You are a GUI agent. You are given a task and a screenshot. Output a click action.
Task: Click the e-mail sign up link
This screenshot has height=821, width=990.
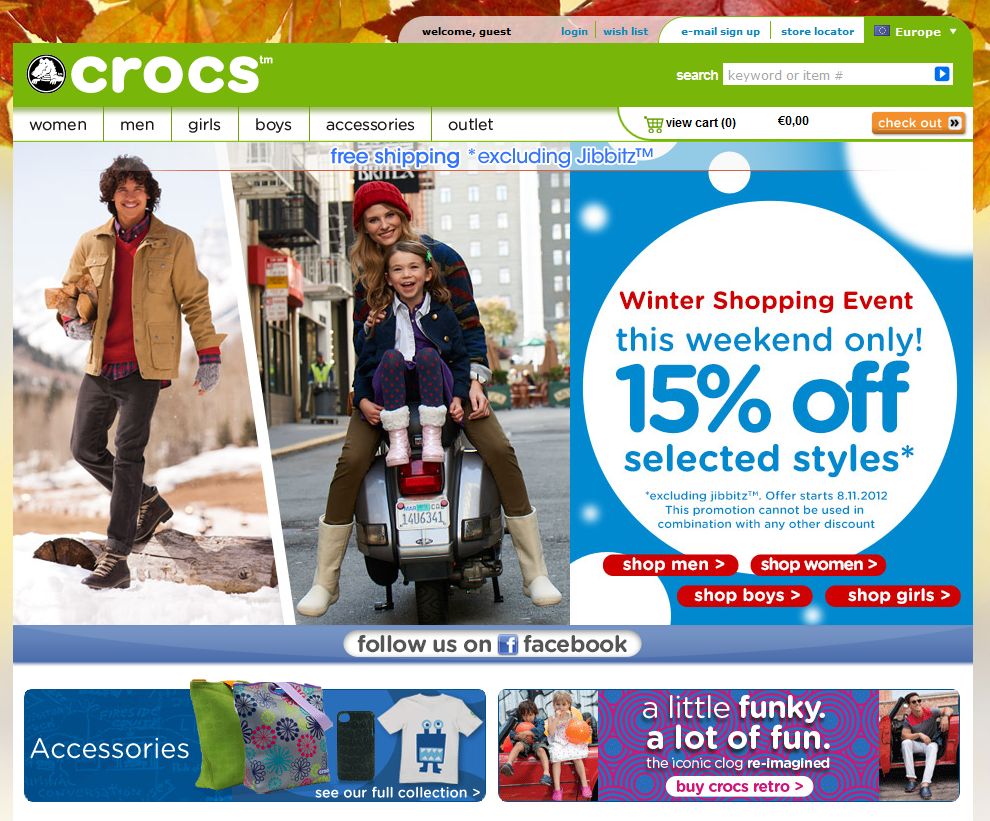720,32
